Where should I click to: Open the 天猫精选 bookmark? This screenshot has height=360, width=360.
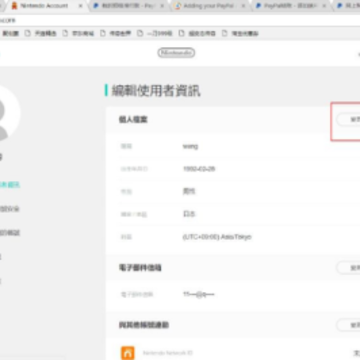(41, 33)
